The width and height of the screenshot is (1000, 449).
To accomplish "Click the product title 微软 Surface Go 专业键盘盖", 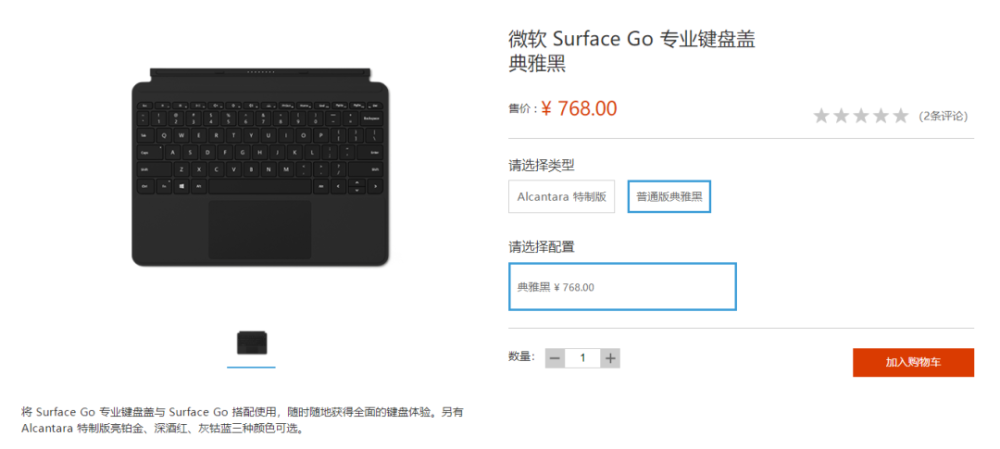I will point(632,40).
